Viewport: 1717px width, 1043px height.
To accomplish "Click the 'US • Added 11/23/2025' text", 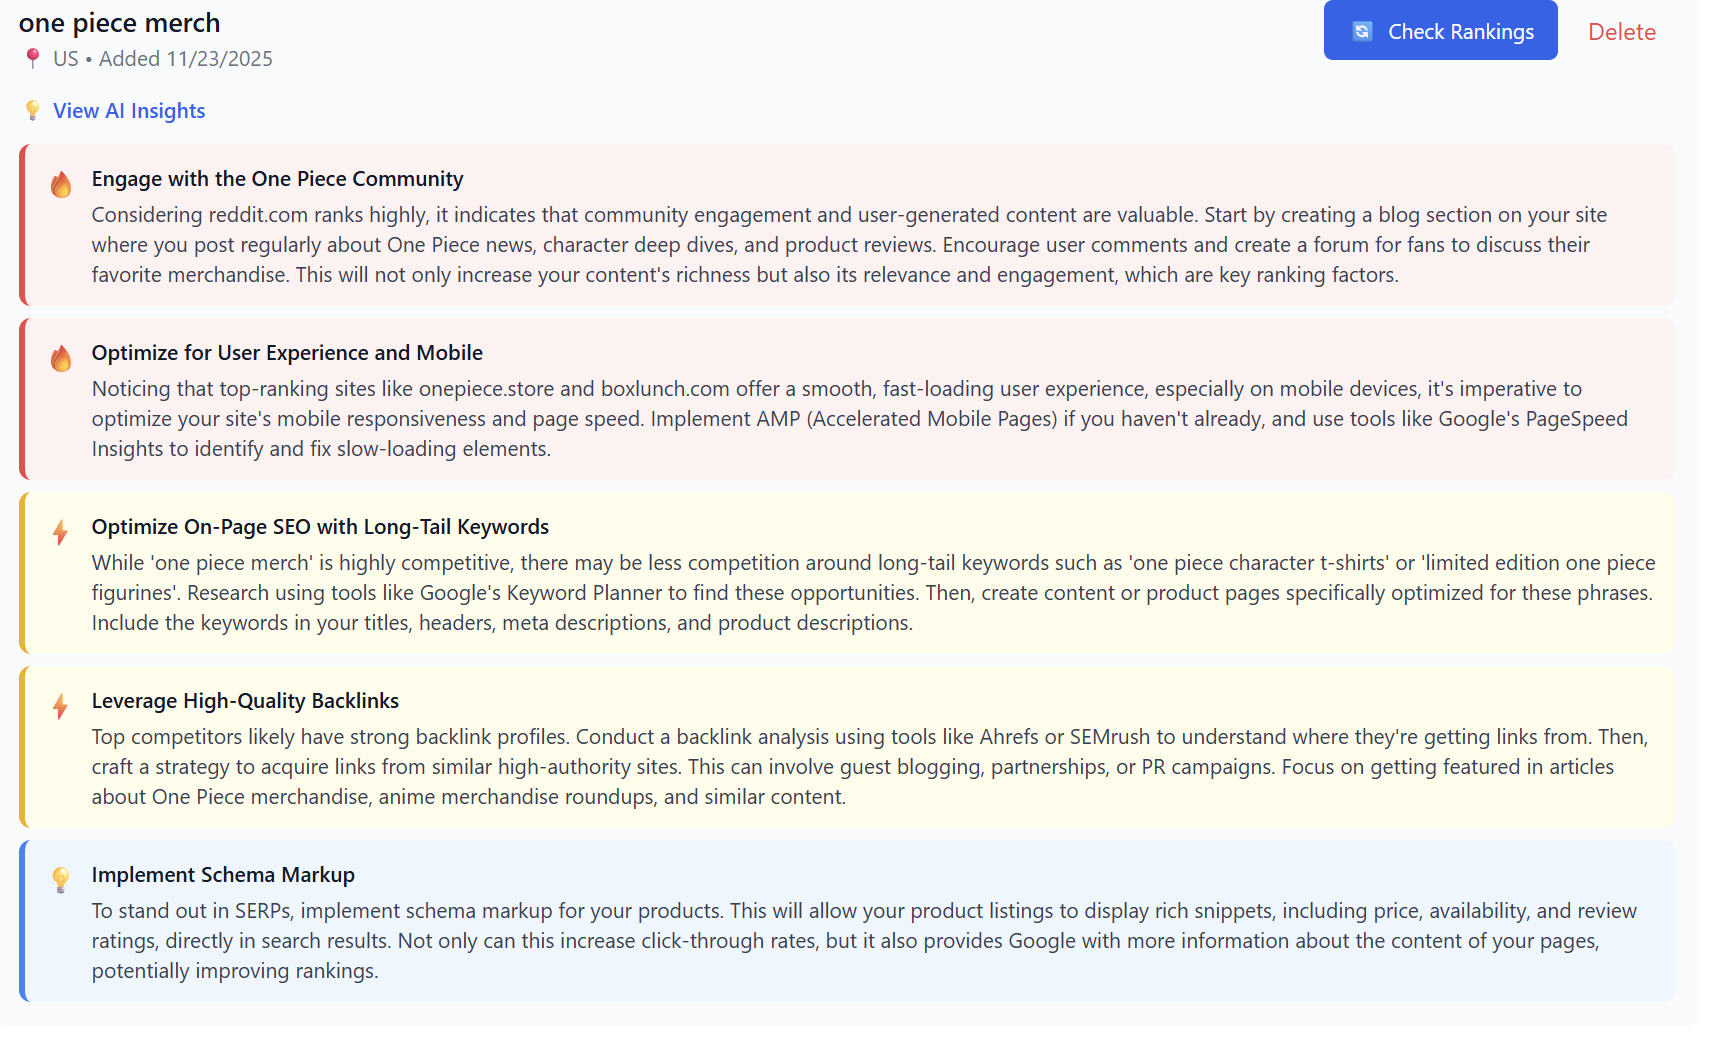I will 163,59.
